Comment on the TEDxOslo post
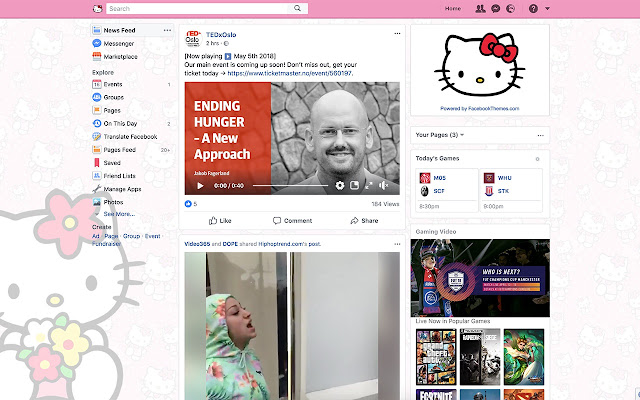This screenshot has width=640, height=400. pos(292,220)
